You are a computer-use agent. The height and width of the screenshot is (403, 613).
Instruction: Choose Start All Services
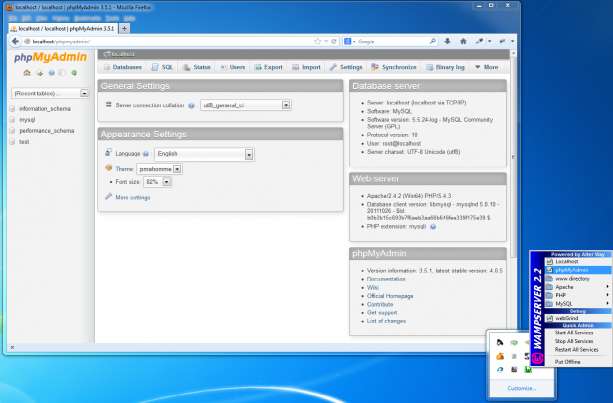(578, 333)
